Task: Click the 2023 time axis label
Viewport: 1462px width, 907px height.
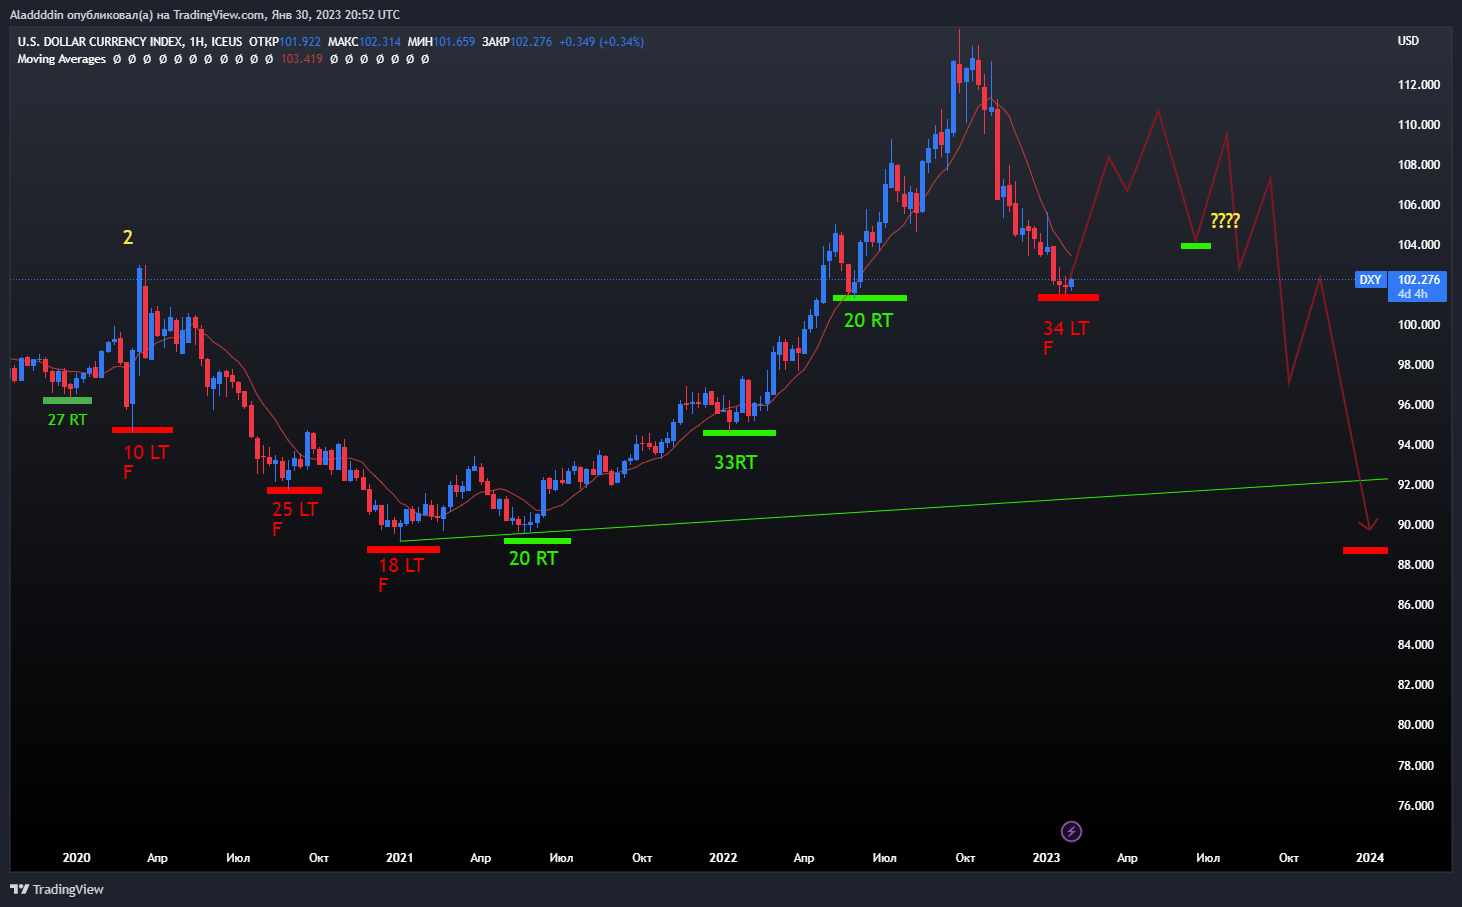Action: 1046,858
